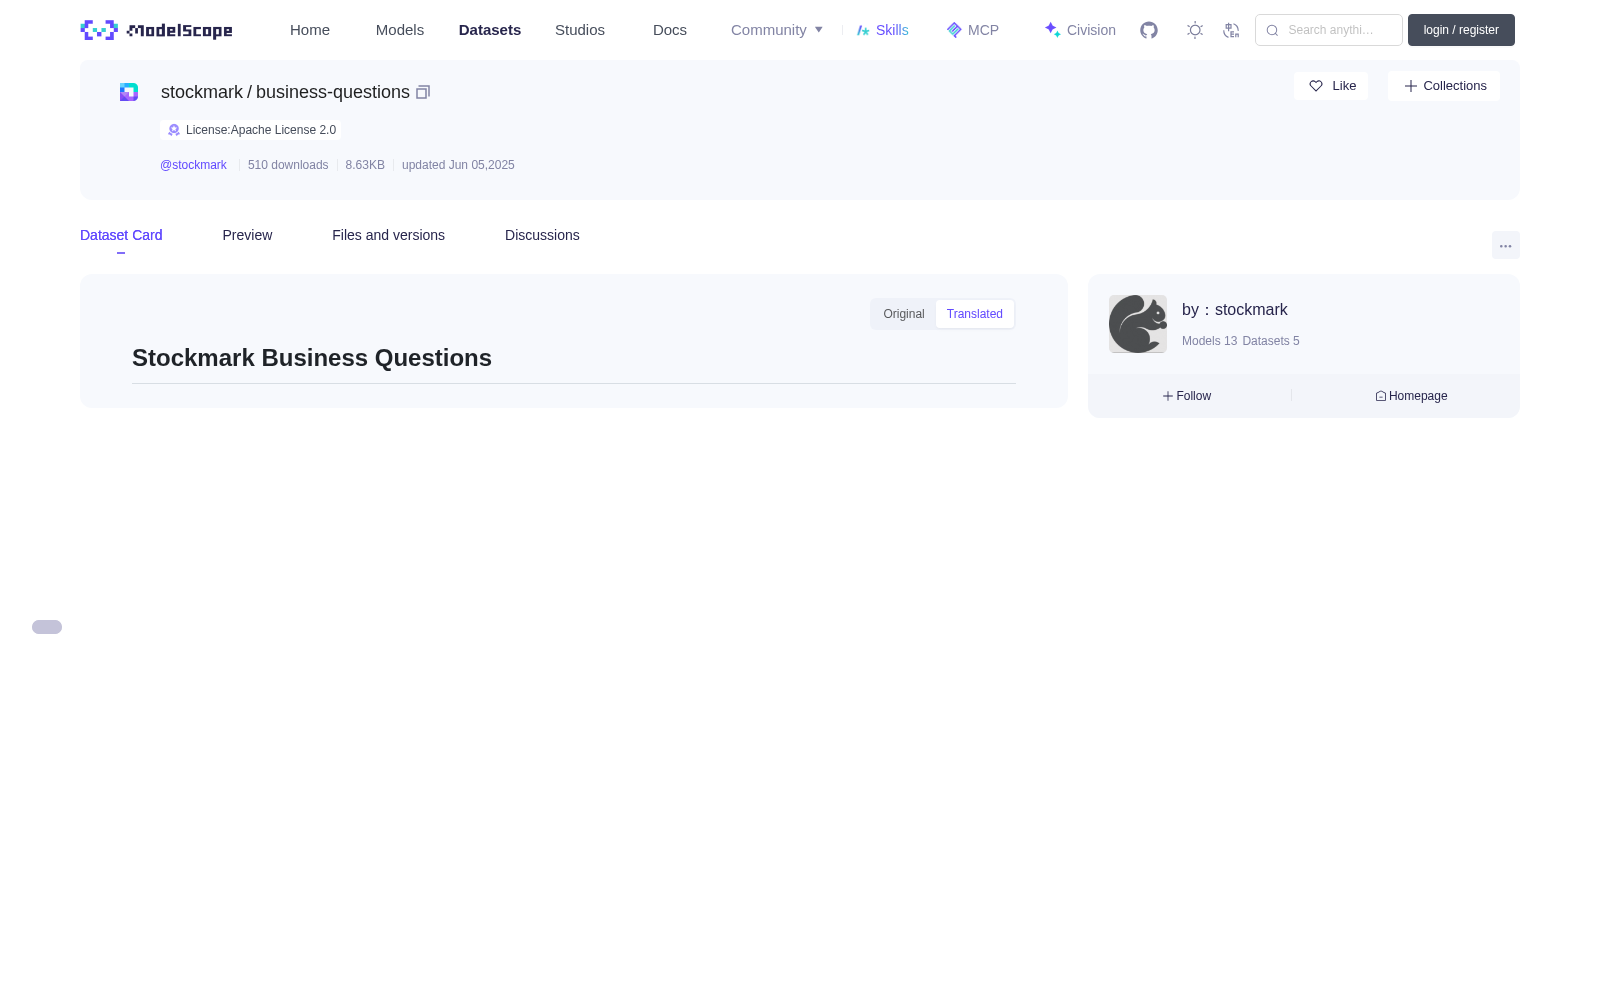Follow the stockmark organization
1600x1000 pixels.
[1187, 396]
